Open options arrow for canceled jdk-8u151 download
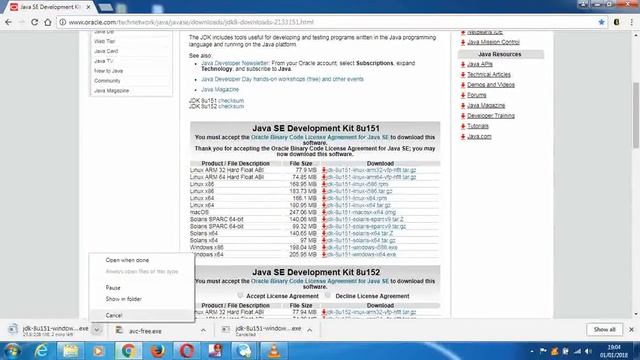The image size is (640, 360). [x=310, y=330]
